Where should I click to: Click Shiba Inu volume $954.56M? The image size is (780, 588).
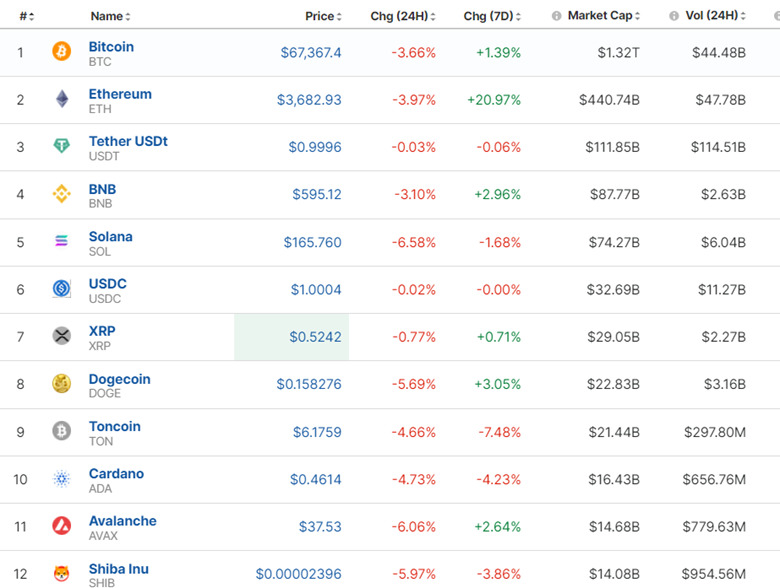tap(714, 574)
